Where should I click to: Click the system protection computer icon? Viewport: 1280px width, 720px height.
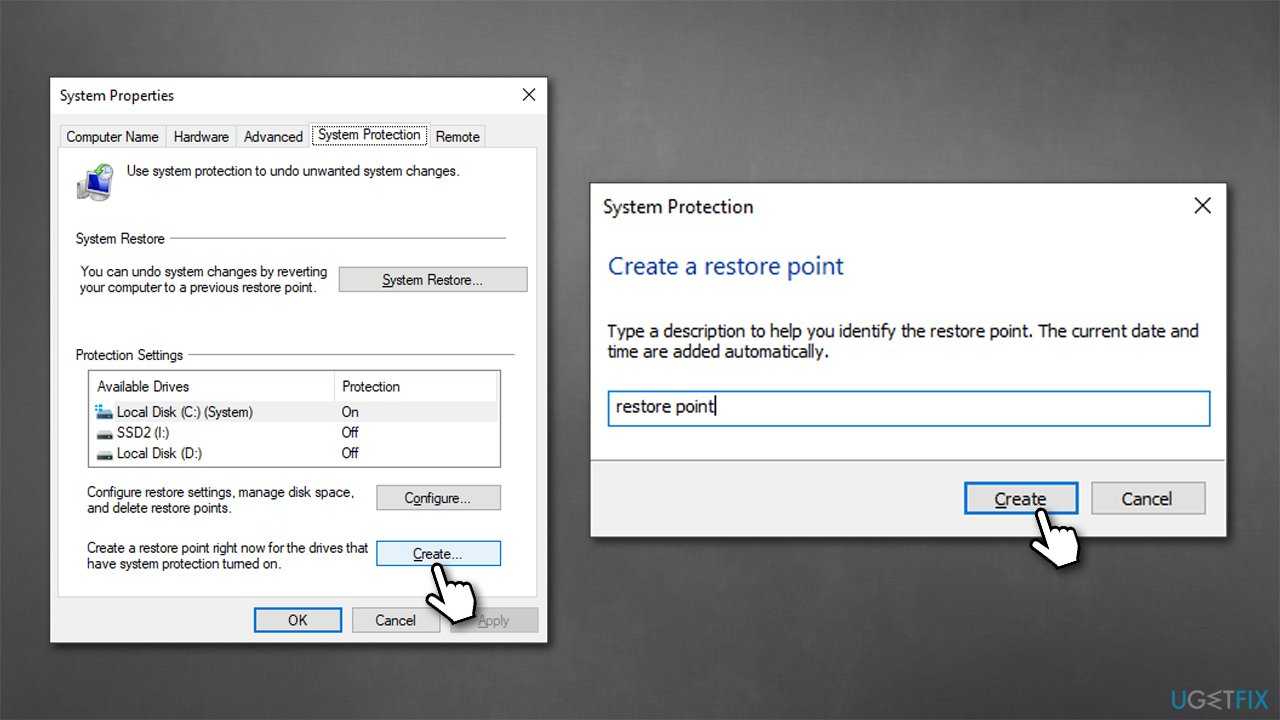(95, 181)
